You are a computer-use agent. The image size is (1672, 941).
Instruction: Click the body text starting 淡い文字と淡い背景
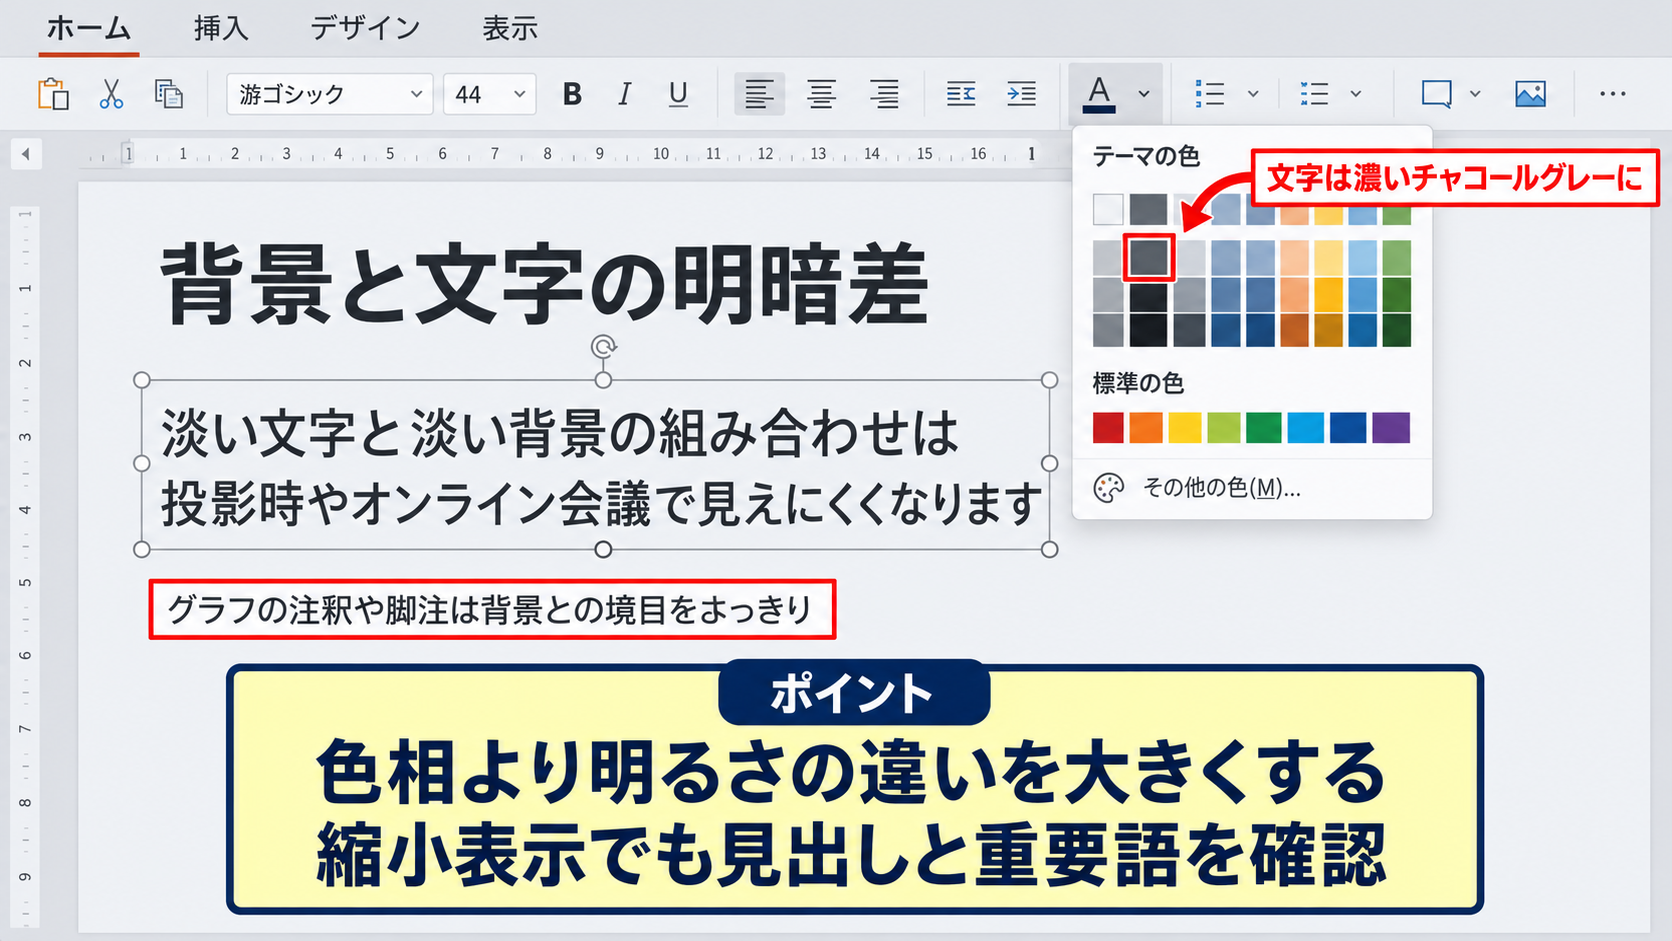(x=601, y=467)
